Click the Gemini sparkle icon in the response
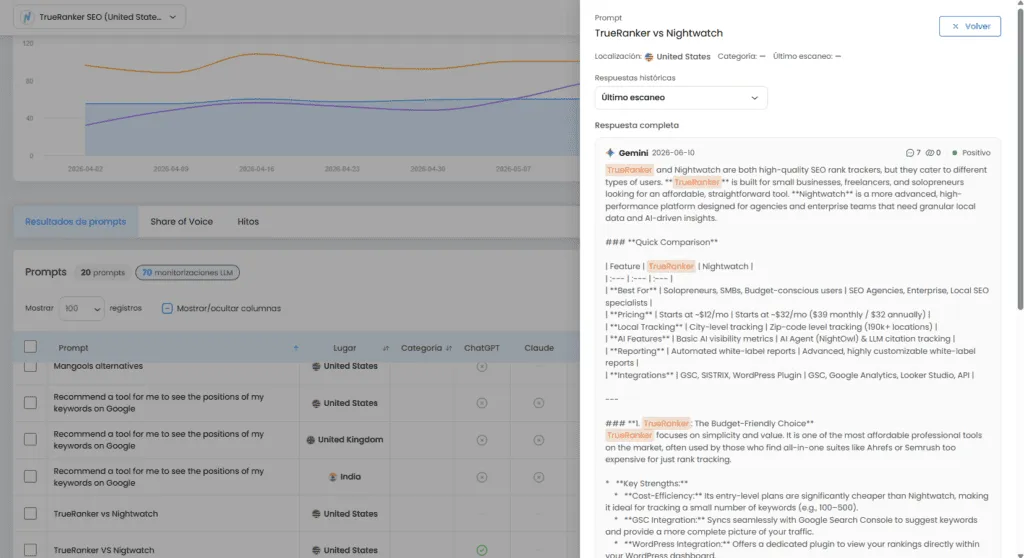Screen dimensions: 1024x558 [x=610, y=153]
